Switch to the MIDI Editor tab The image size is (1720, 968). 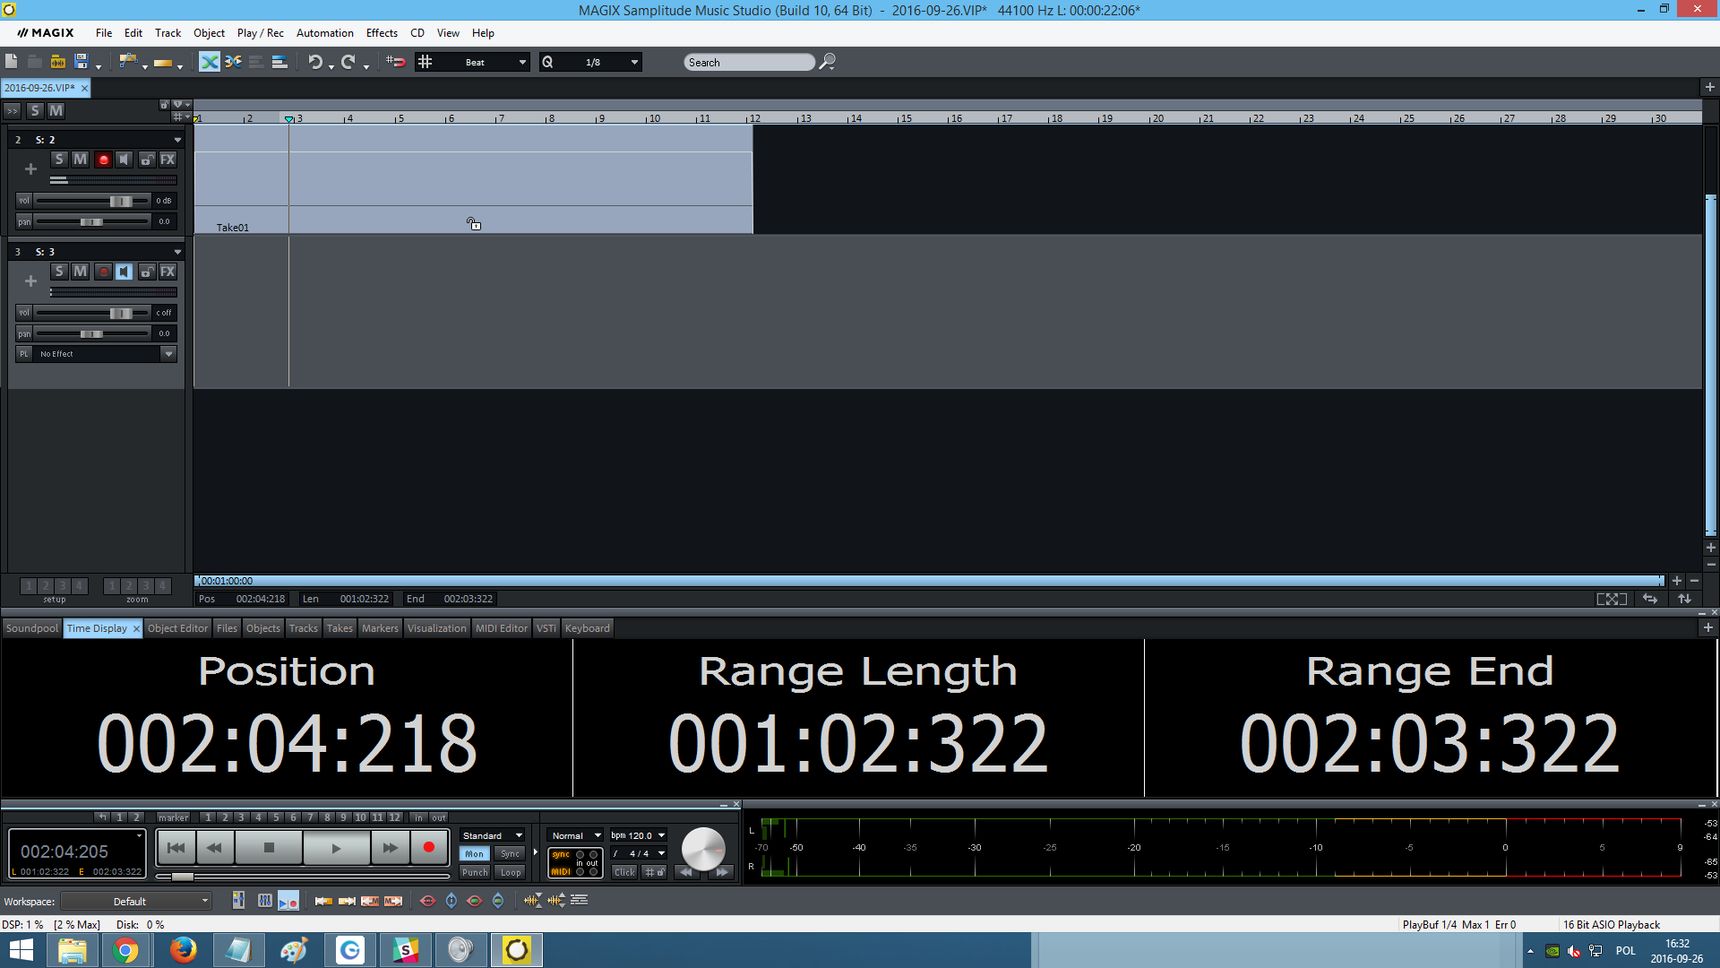click(501, 628)
